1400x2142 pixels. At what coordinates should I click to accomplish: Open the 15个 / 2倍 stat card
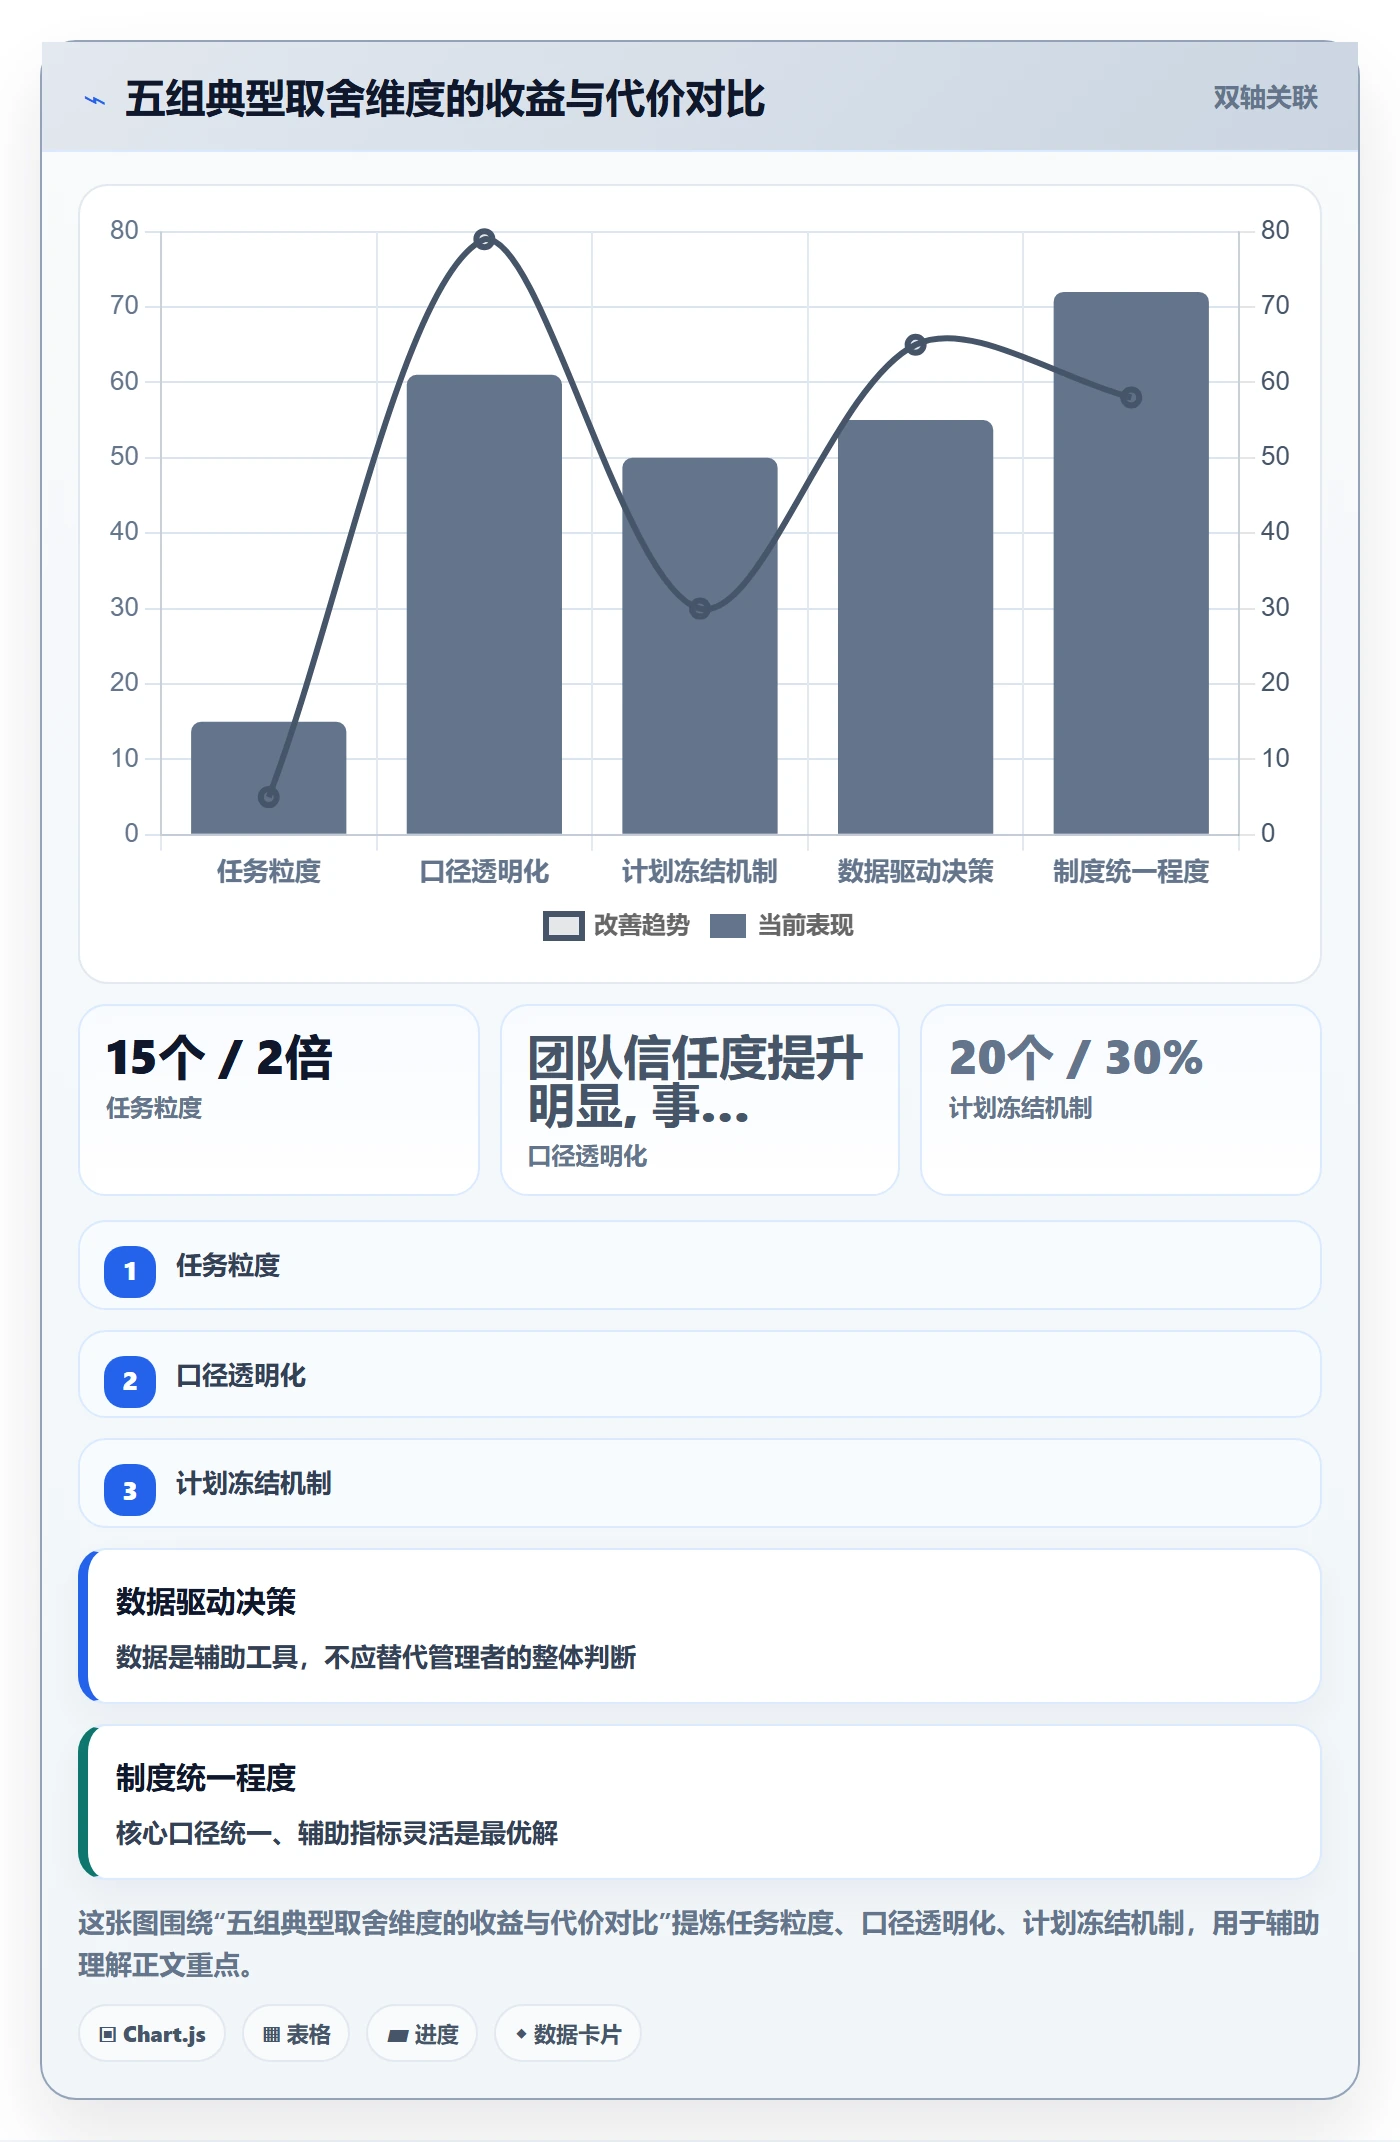coord(279,1099)
